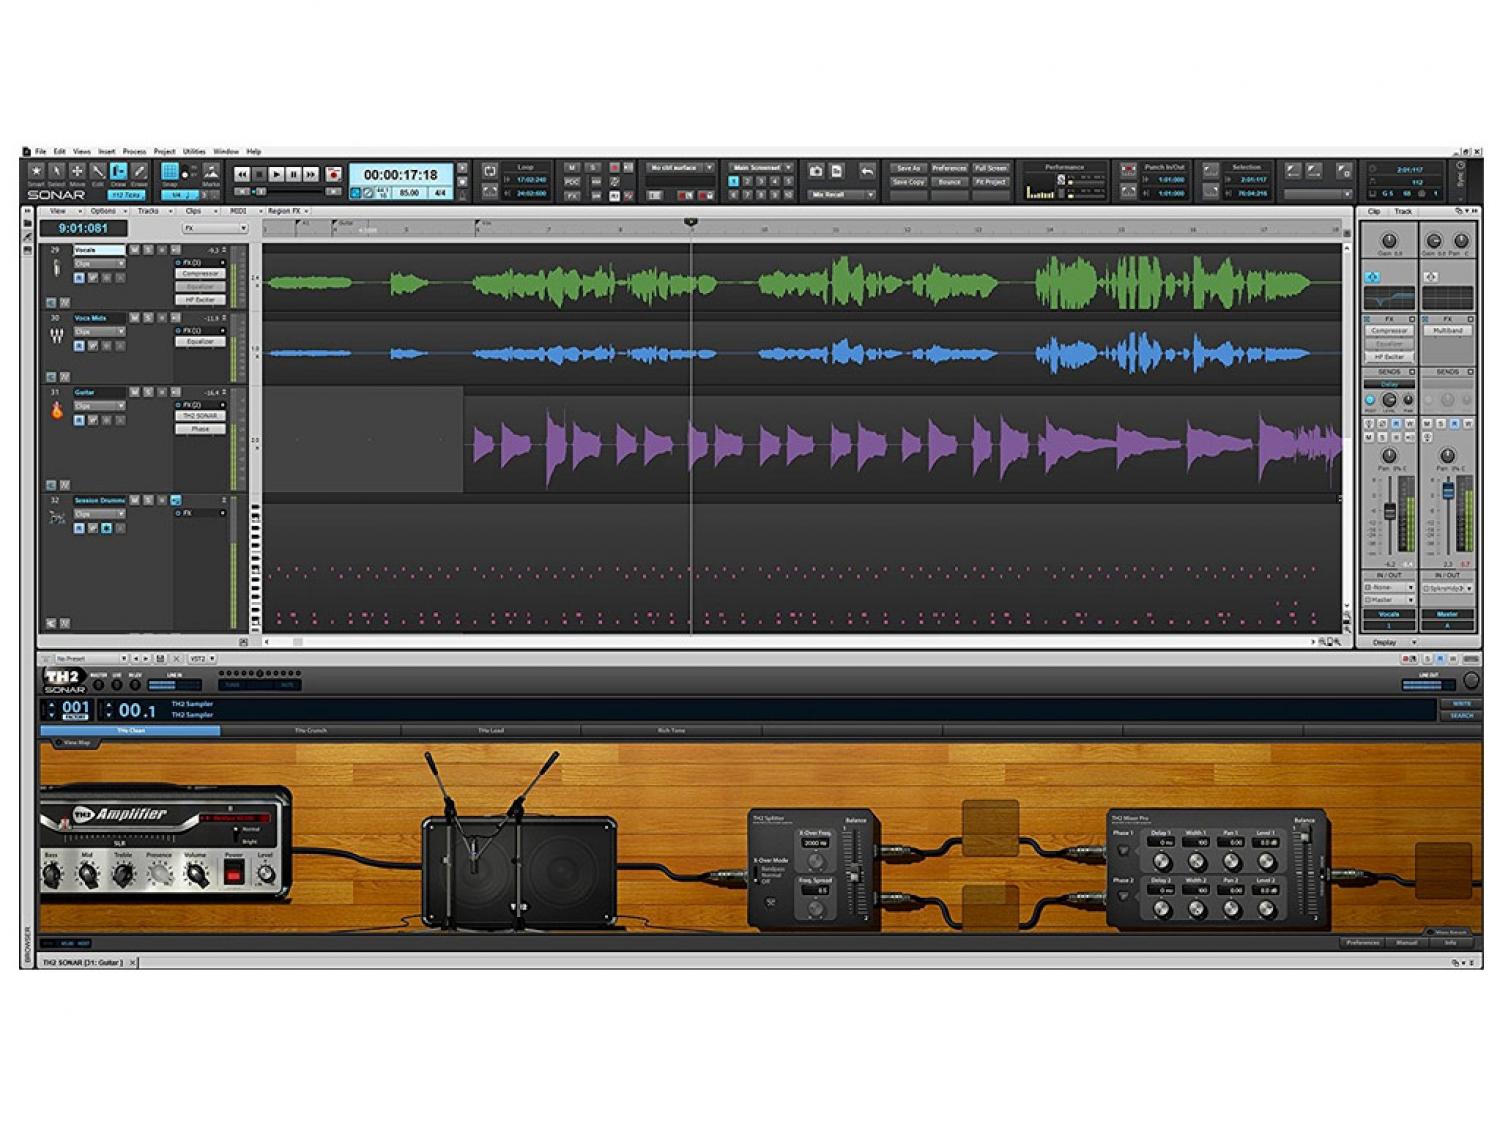Viewport: 1500px width, 1125px height.
Task: Select the Smart tool
Action: point(36,172)
